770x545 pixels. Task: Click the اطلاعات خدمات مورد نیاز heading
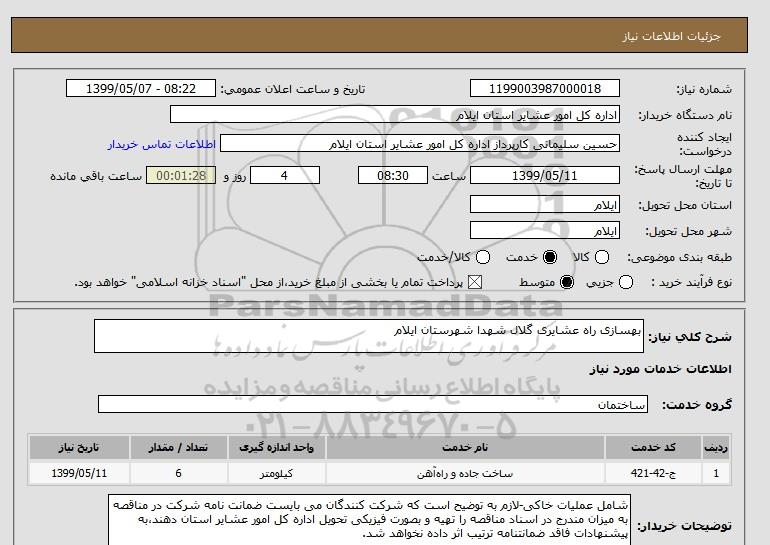pyautogui.click(x=660, y=369)
